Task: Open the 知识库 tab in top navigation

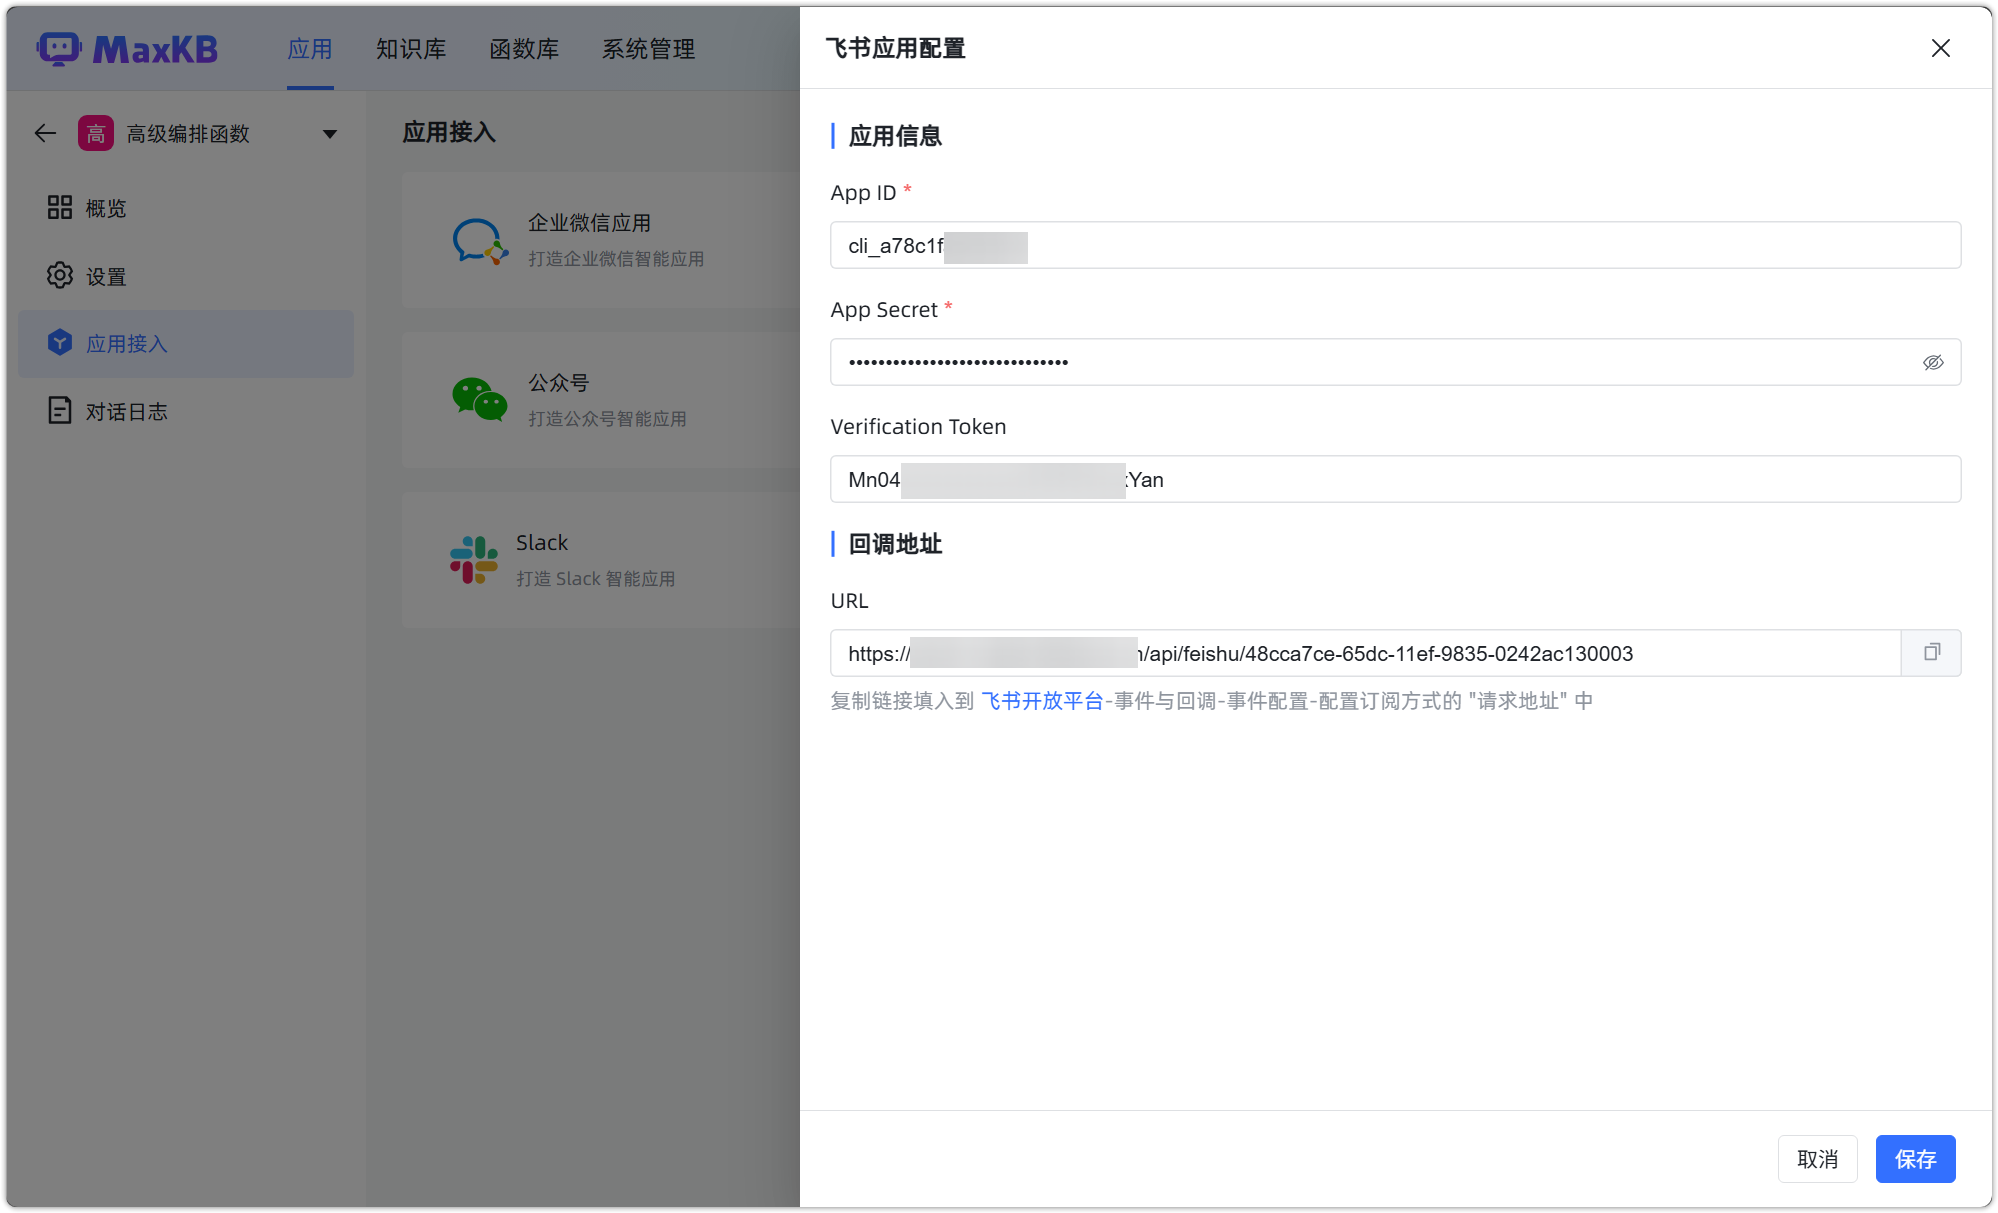Action: 411,49
